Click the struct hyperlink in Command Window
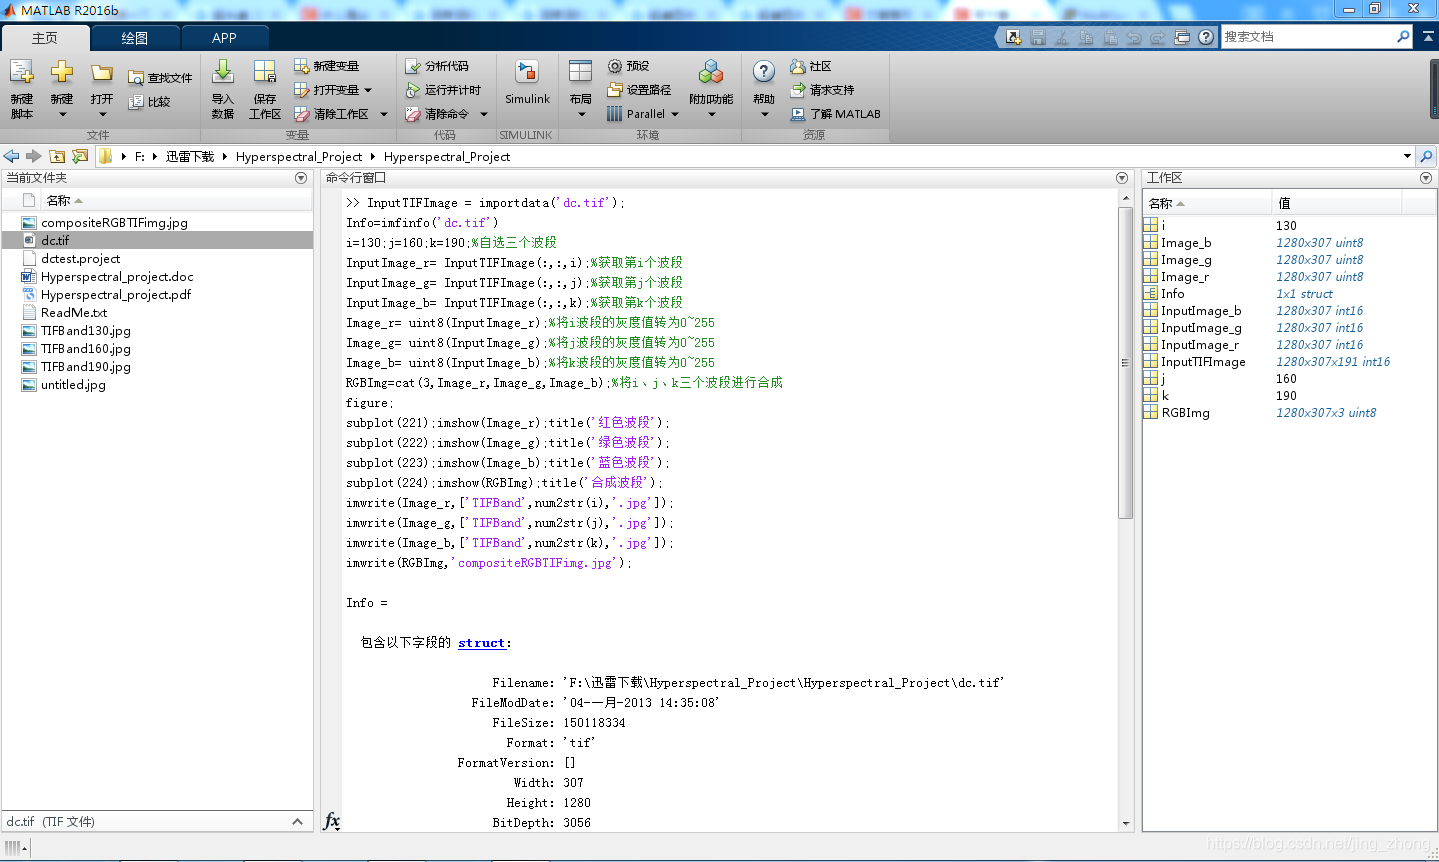 tap(481, 643)
